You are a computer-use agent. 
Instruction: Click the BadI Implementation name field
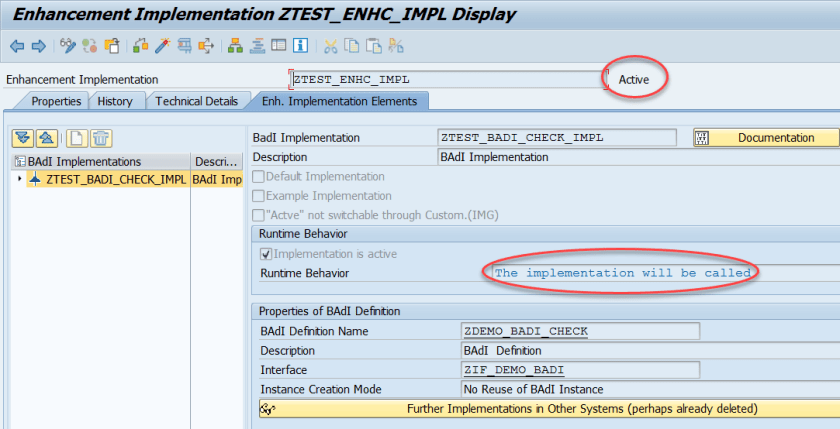[557, 137]
